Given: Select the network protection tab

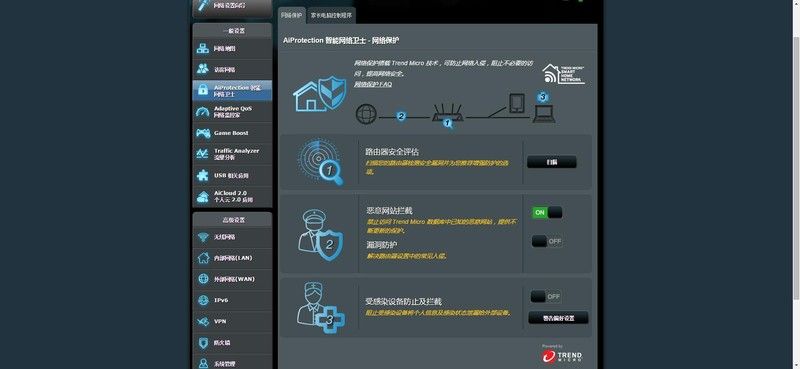Looking at the screenshot, I should 292,15.
